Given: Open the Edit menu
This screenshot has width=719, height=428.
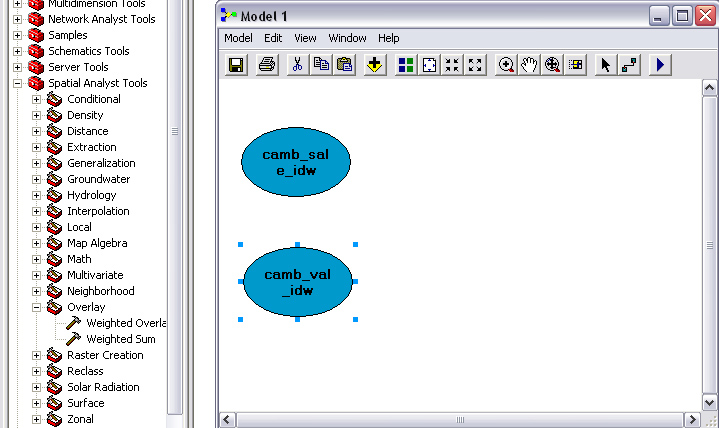Looking at the screenshot, I should 273,38.
